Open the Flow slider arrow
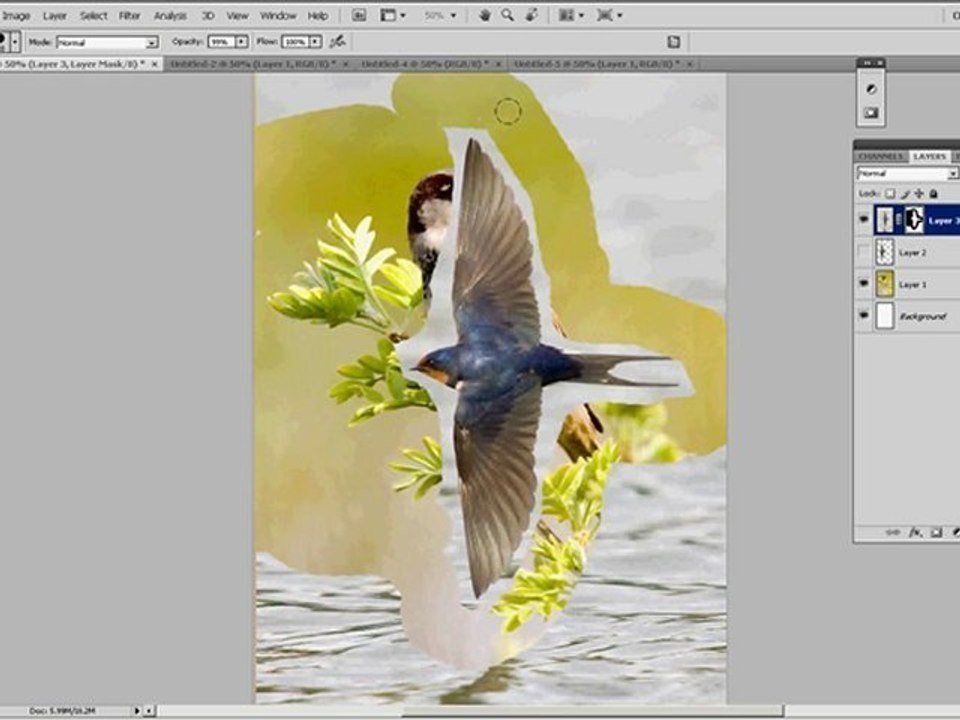This screenshot has height=720, width=960. (315, 42)
